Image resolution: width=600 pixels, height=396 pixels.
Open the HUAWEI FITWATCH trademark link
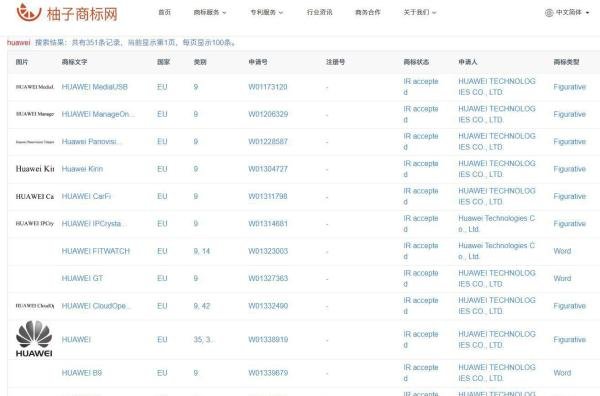(96, 251)
